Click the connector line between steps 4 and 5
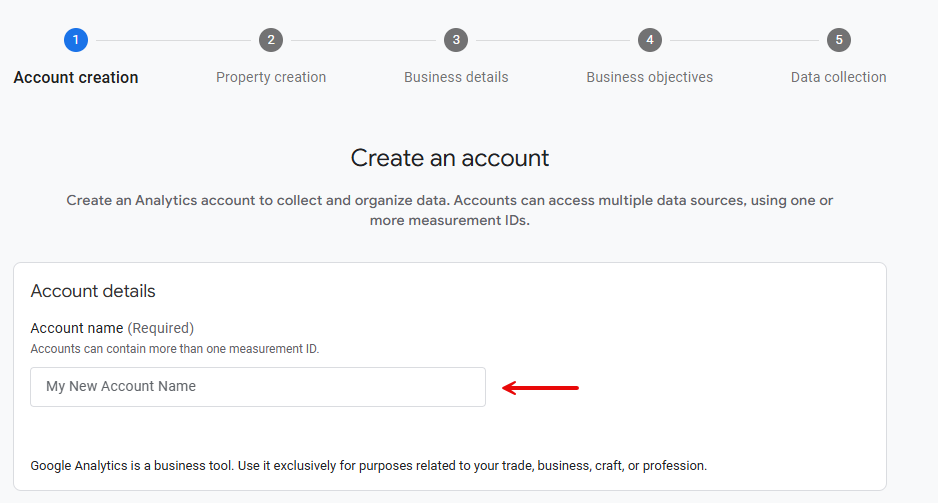The image size is (938, 503). (x=744, y=40)
